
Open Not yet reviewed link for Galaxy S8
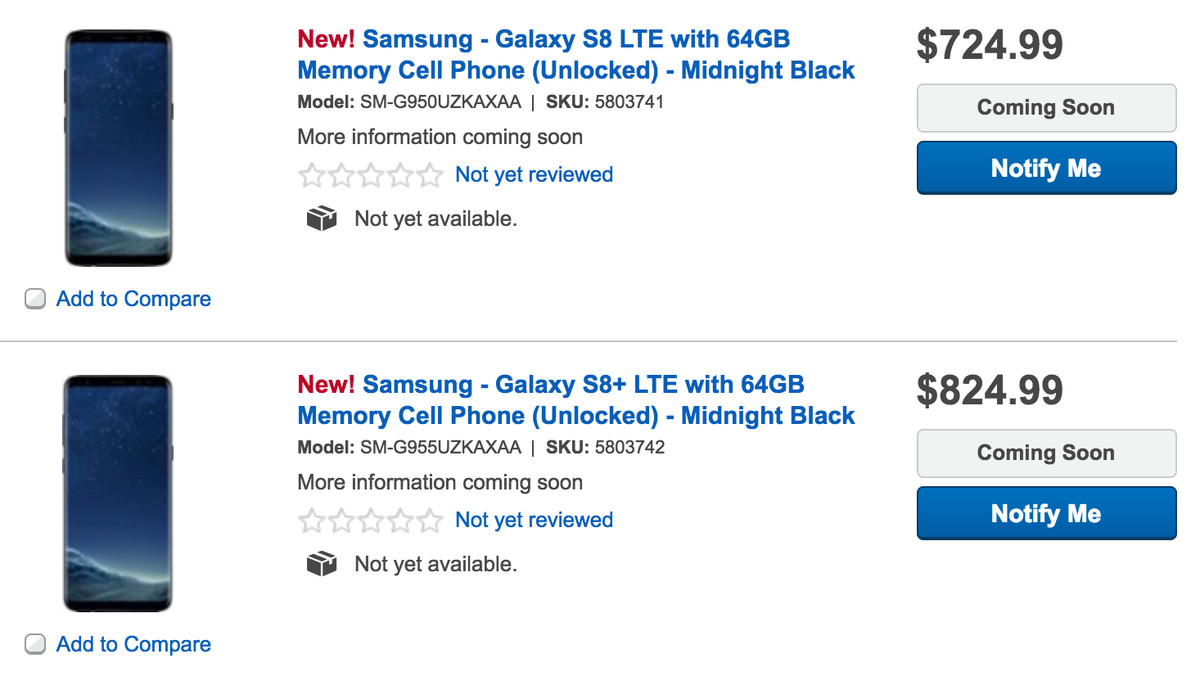coord(534,175)
